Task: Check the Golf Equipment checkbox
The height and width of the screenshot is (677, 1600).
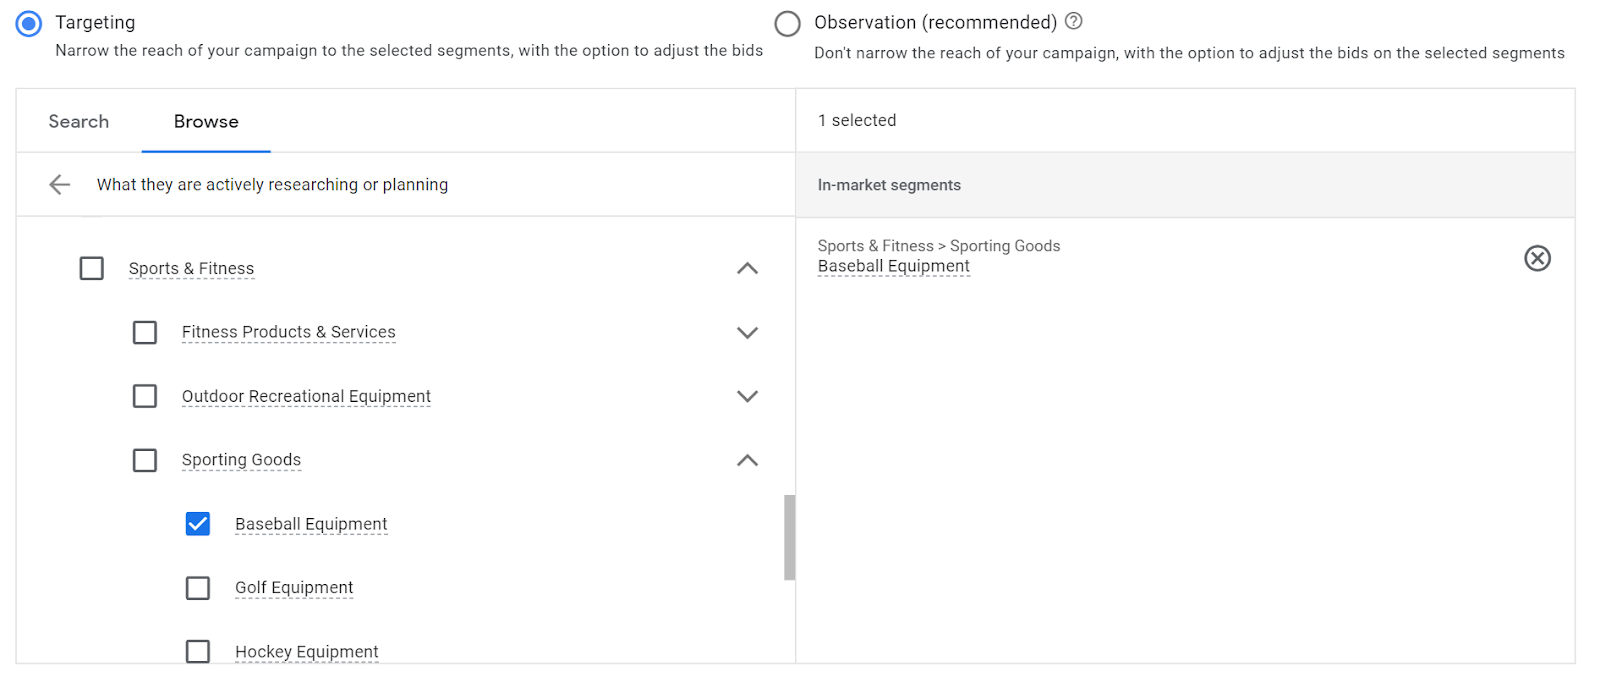Action: (x=198, y=588)
